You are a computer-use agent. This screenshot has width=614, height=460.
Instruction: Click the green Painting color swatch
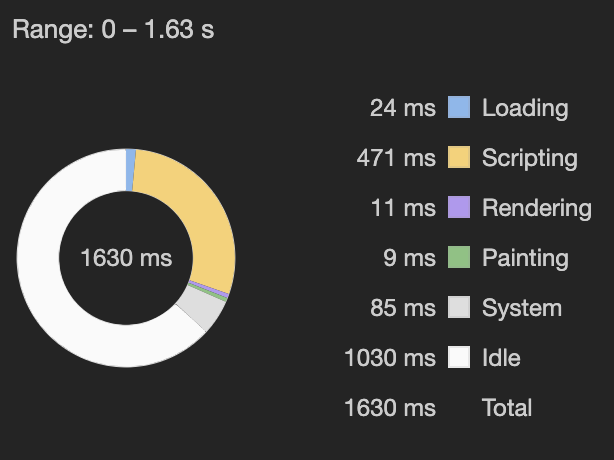[x=459, y=257]
